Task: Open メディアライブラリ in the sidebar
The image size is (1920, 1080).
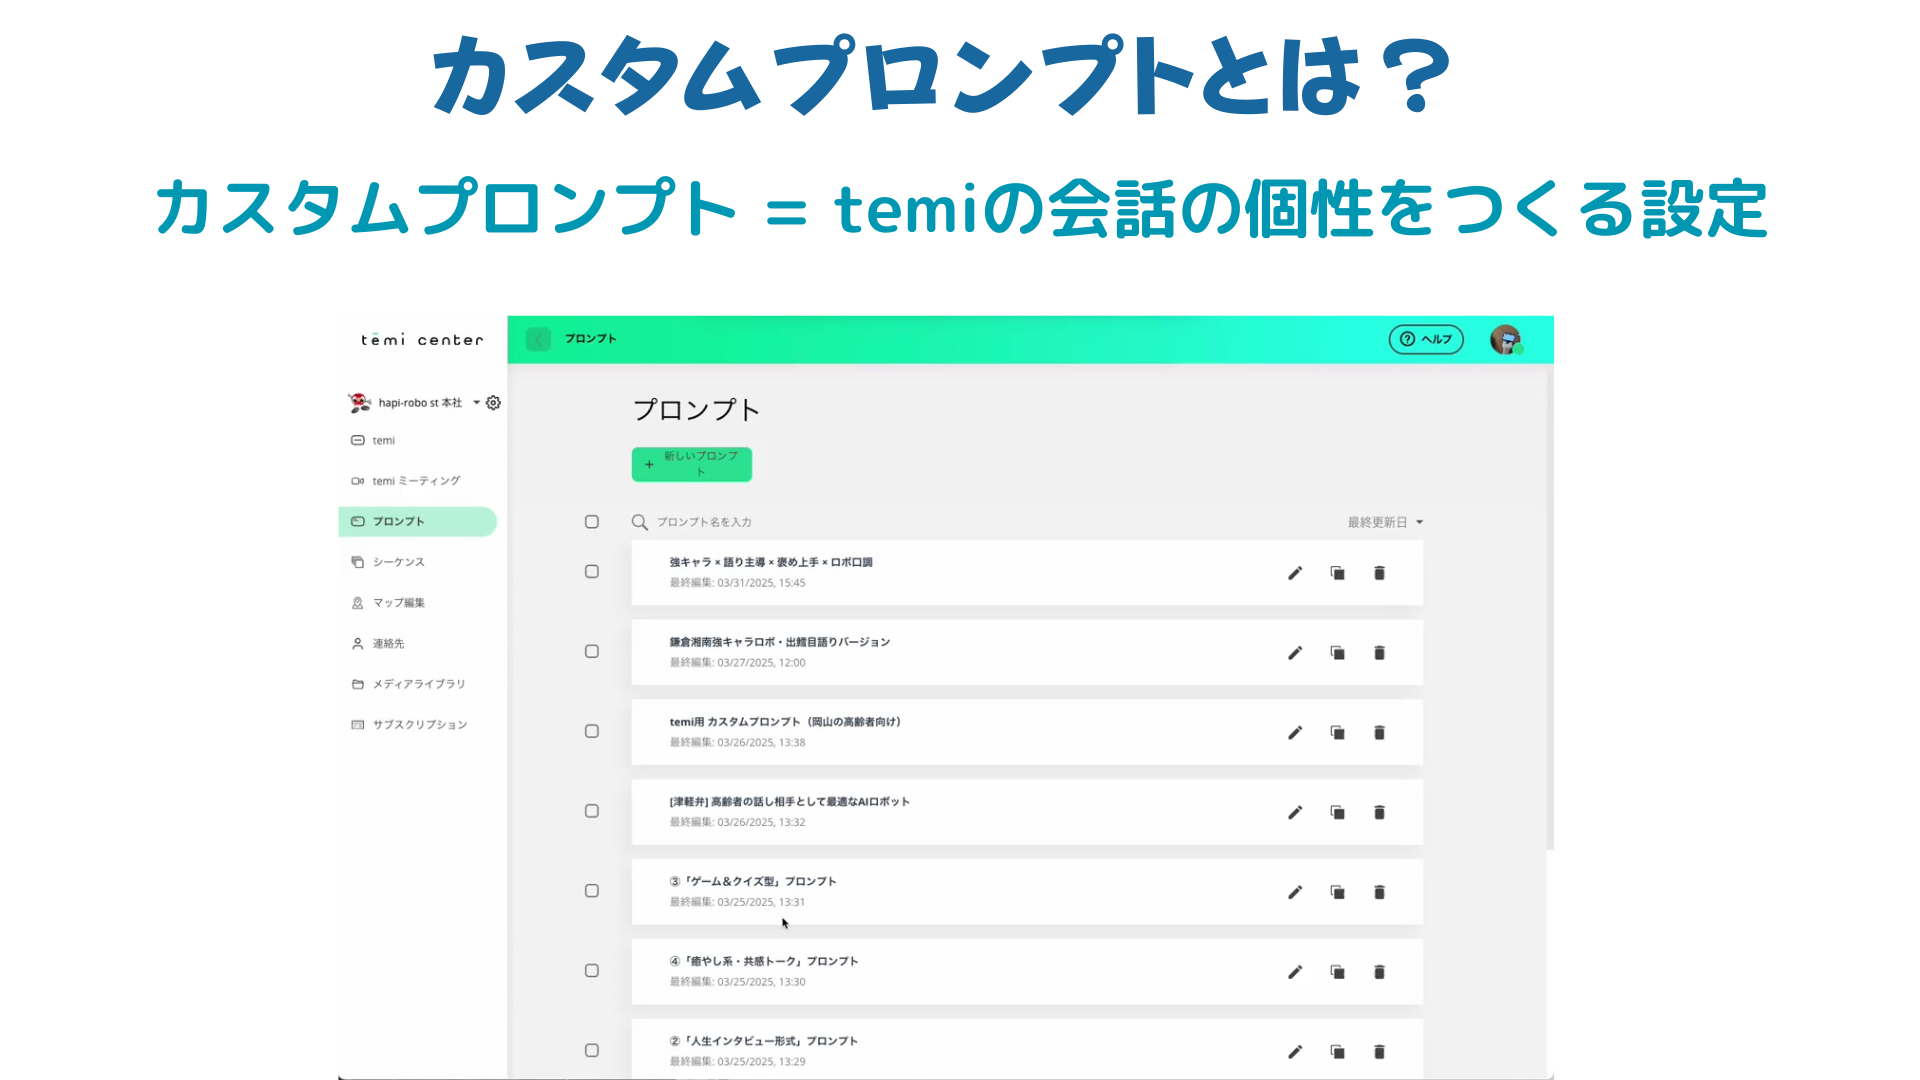Action: click(408, 684)
